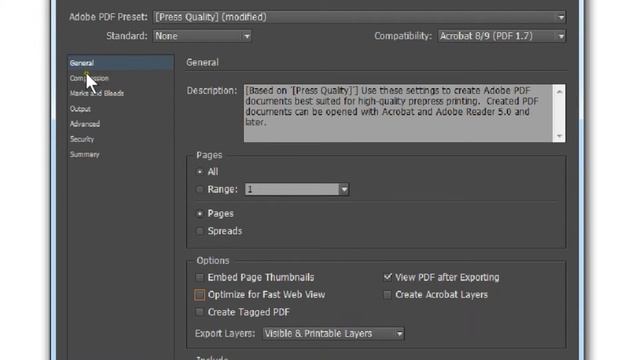Image resolution: width=640 pixels, height=360 pixels.
Task: Click inside the Description text box
Action: 398,113
